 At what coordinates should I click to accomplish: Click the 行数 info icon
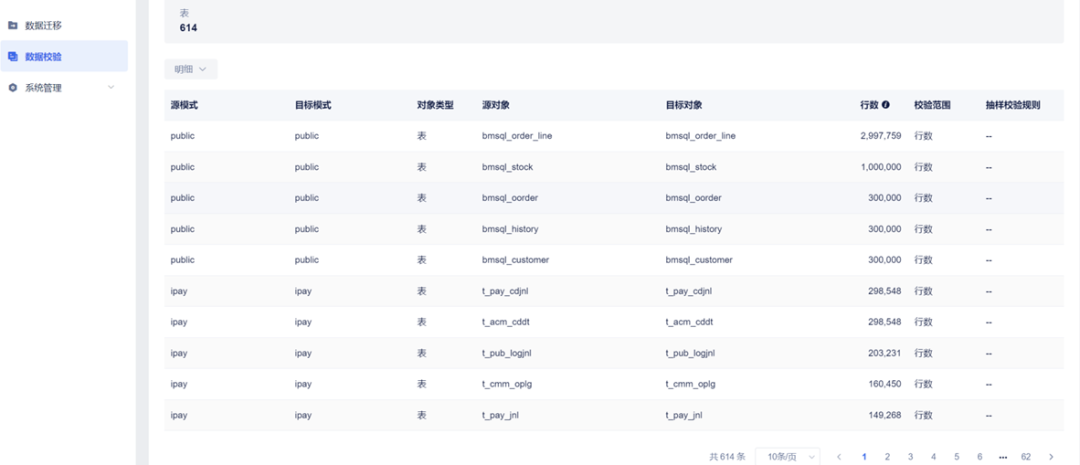(886, 105)
